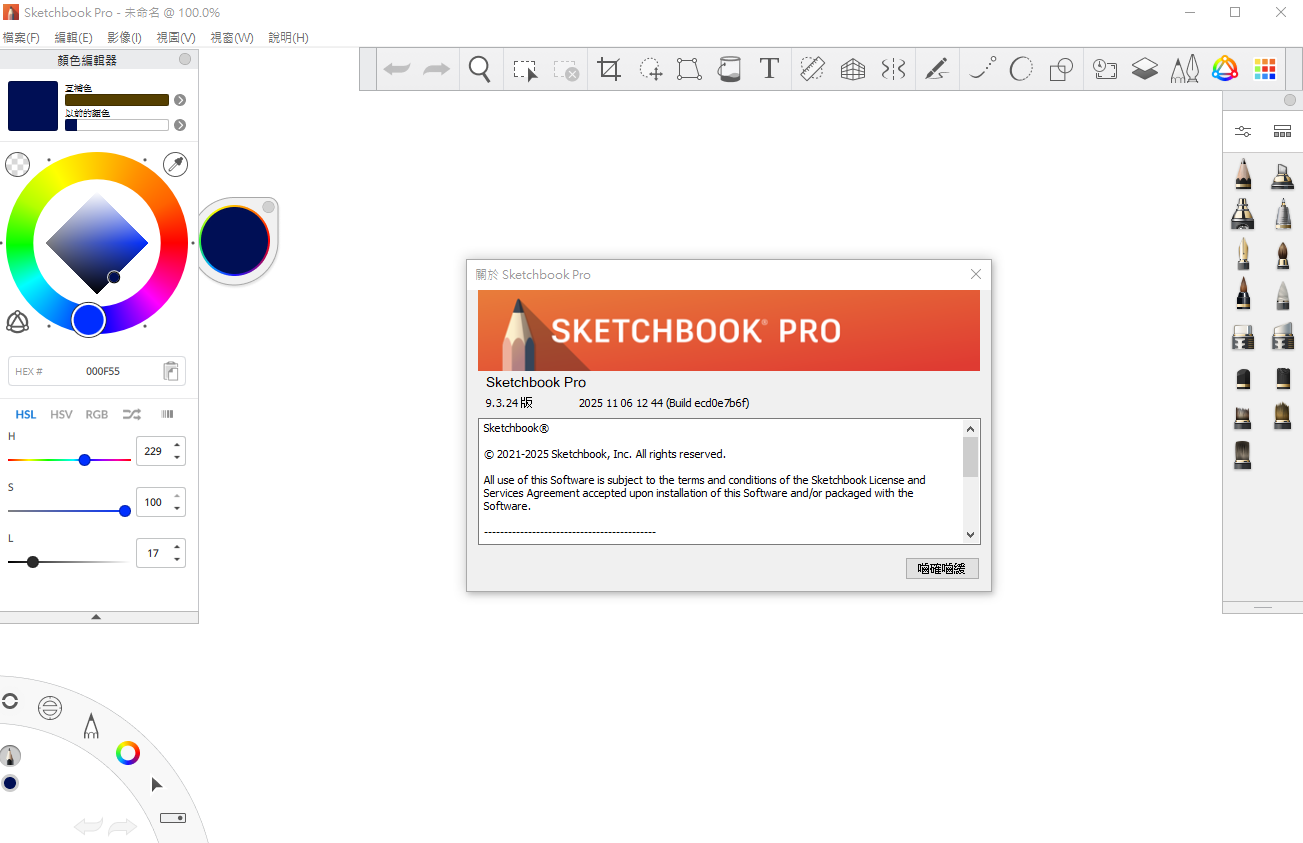Screen dimensions: 1303x843
Task: Click the HEX value input field
Action: click(x=97, y=371)
